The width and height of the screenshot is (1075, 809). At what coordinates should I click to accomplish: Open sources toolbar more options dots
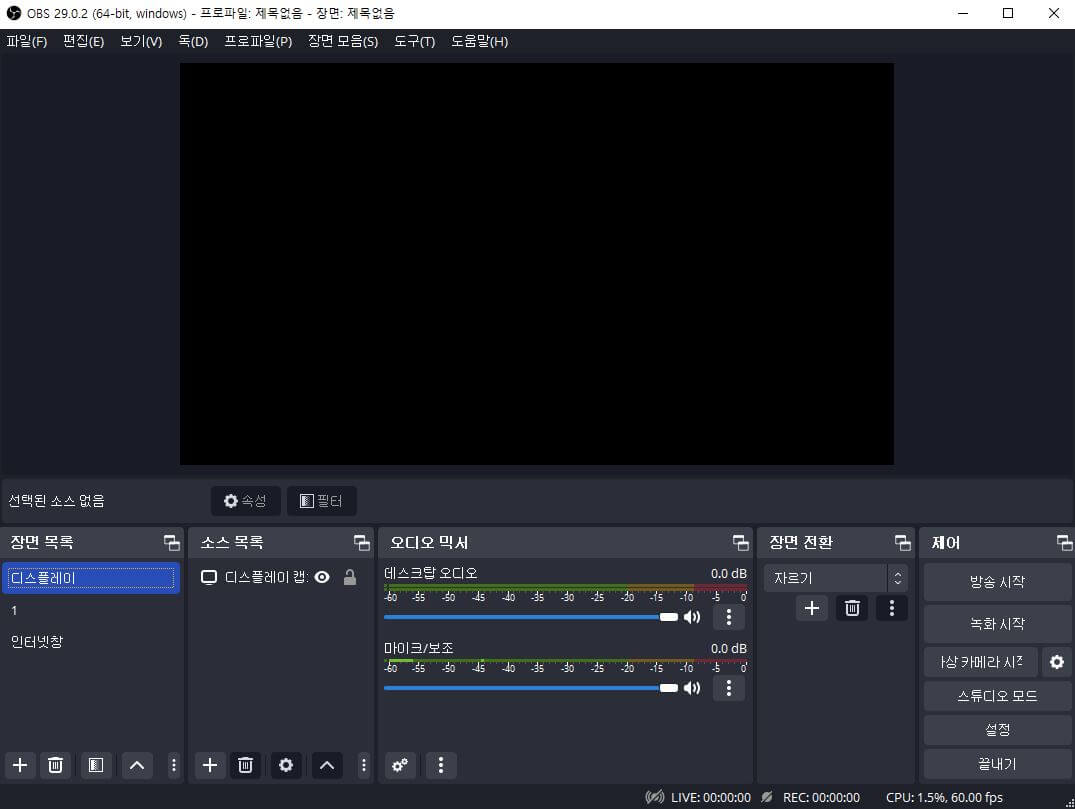[x=363, y=765]
